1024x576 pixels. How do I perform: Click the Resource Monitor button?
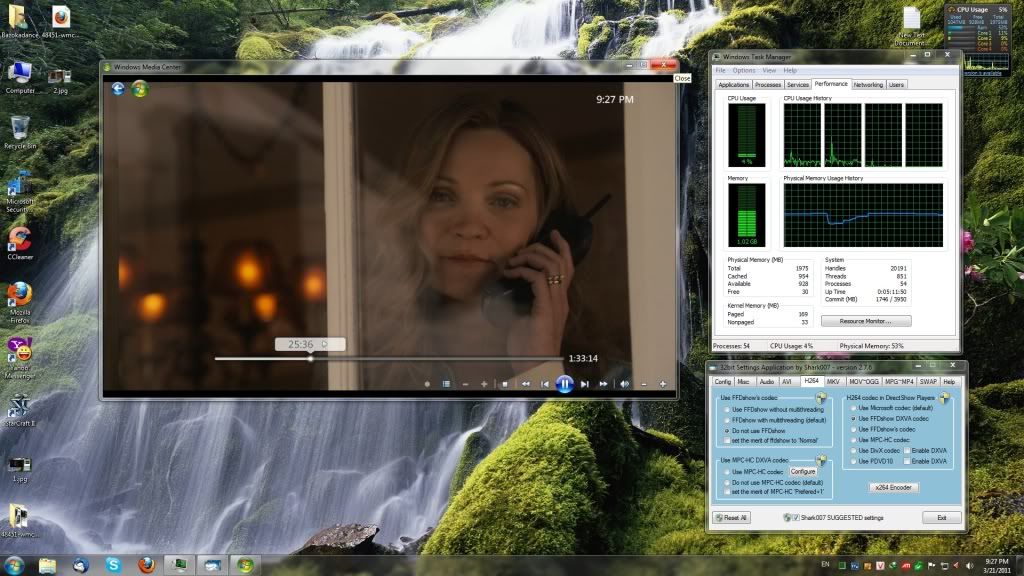click(x=865, y=321)
